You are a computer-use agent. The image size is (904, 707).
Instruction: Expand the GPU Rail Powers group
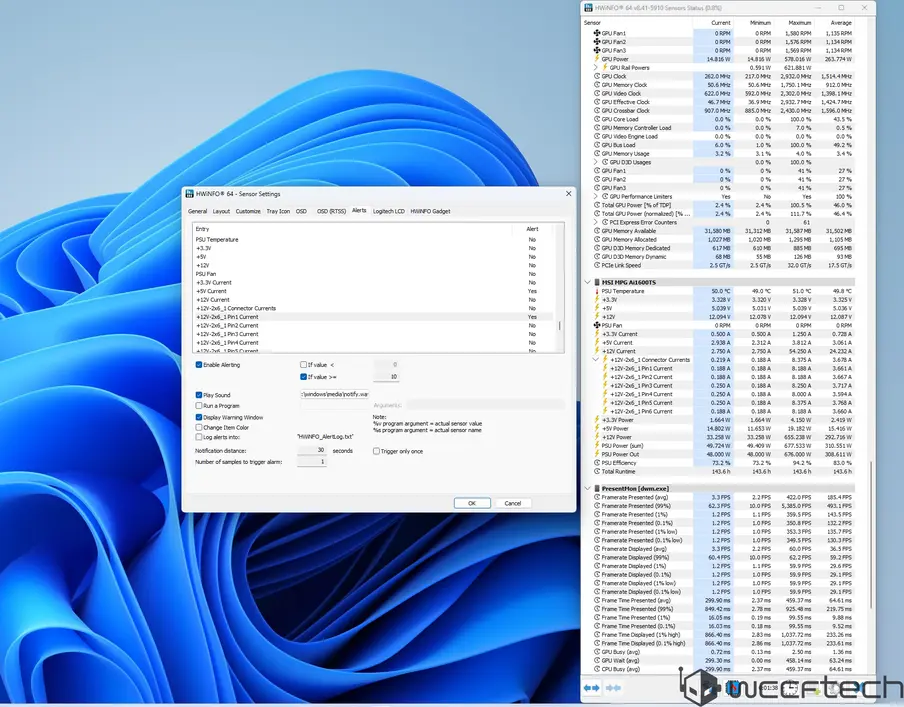[596, 67]
